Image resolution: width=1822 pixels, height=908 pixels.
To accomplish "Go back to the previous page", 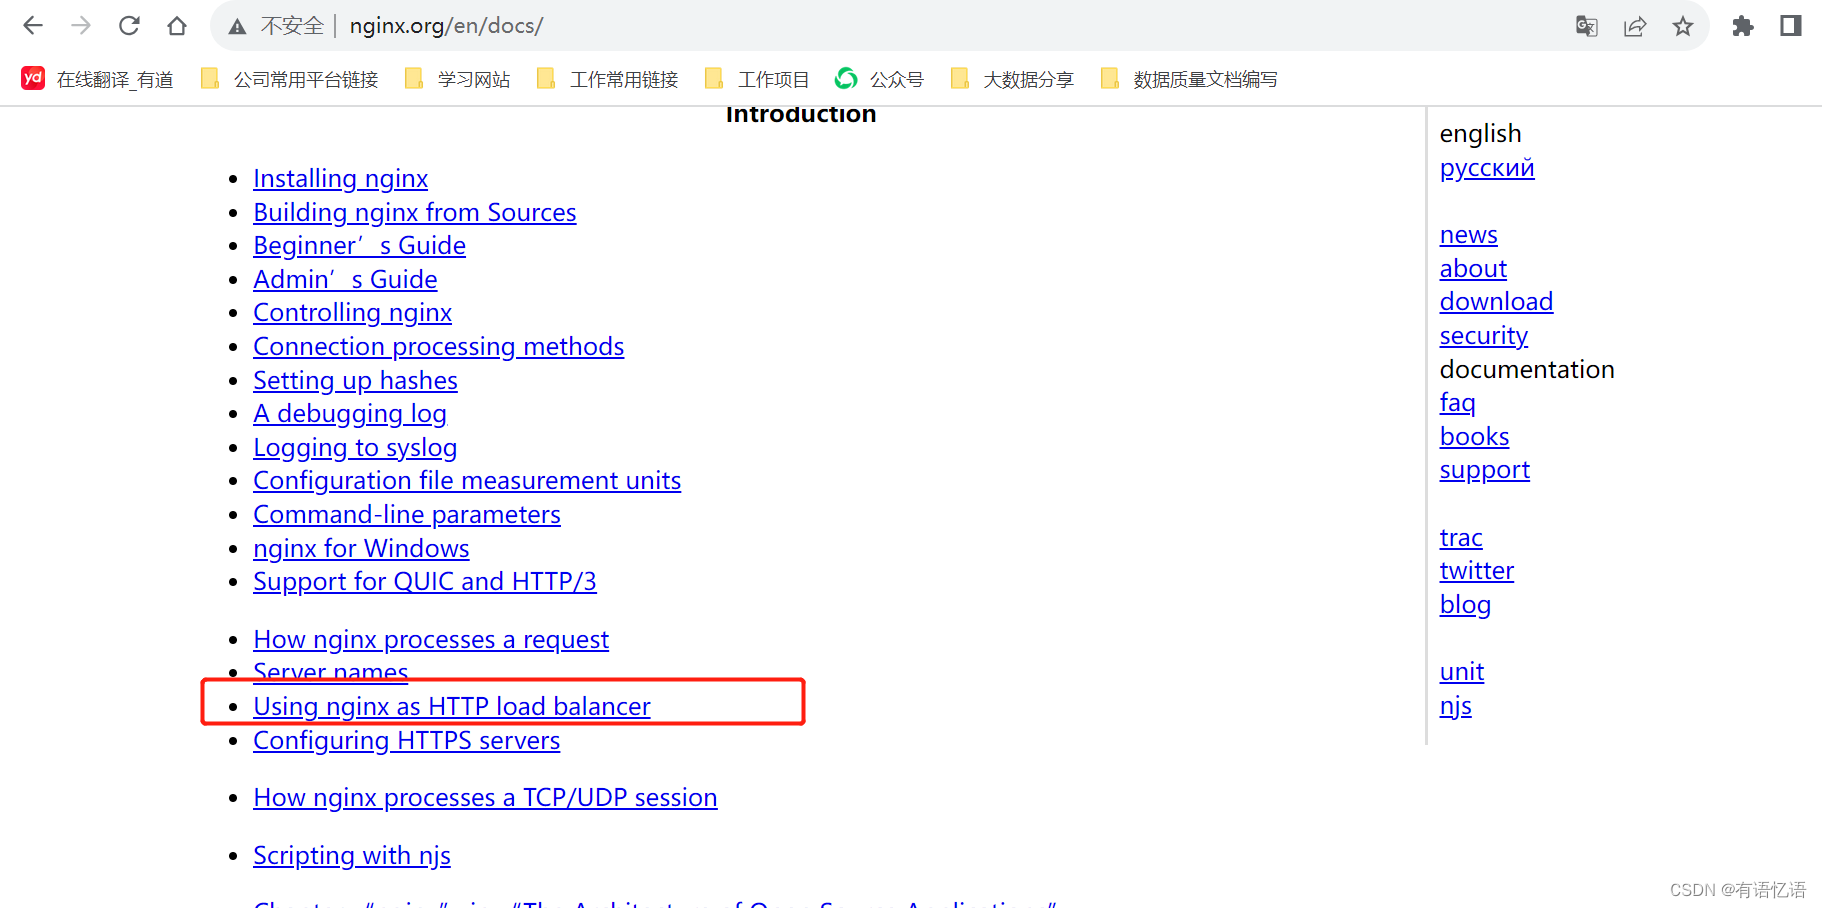I will (33, 26).
